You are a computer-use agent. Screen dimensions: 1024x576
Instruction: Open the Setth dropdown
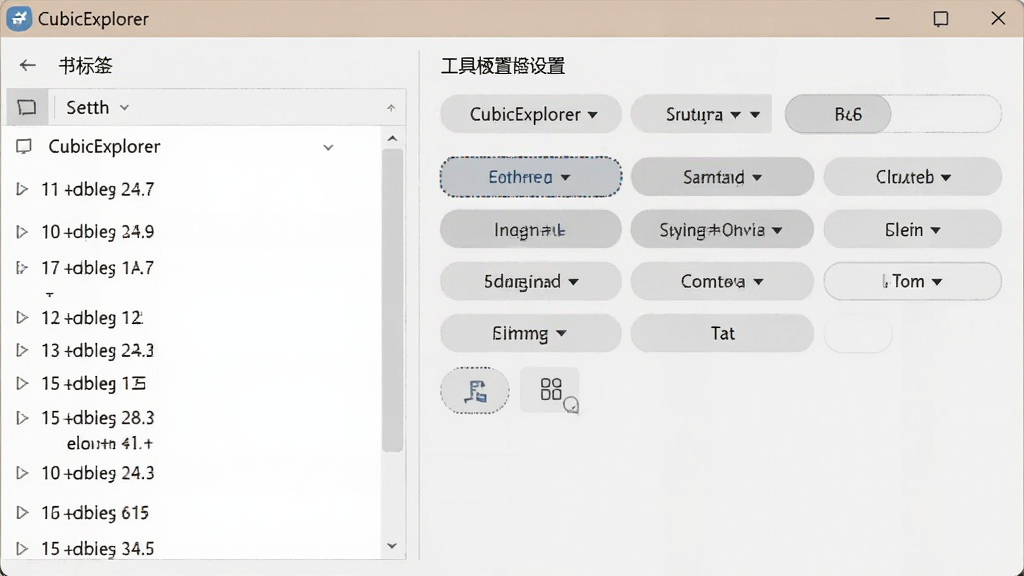click(97, 107)
